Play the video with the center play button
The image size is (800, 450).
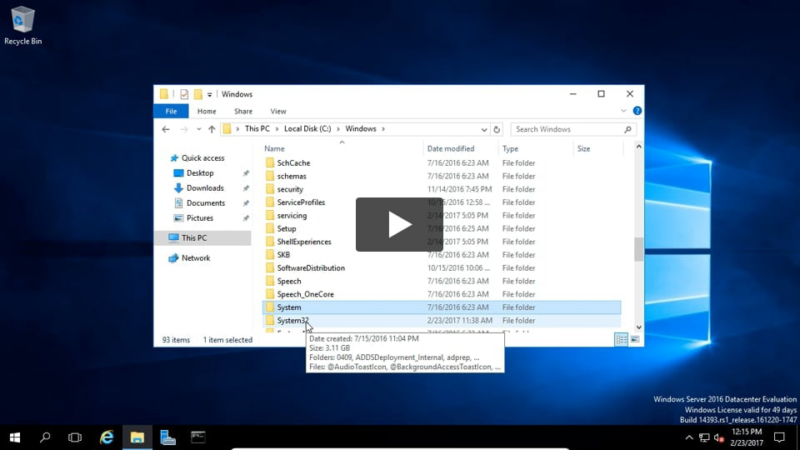tap(399, 224)
